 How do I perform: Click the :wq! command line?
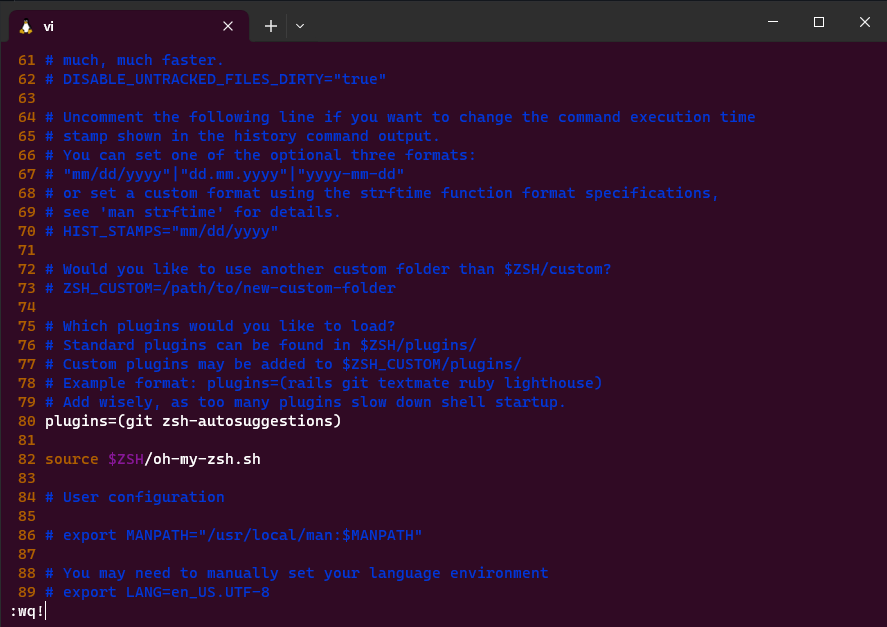point(27,612)
